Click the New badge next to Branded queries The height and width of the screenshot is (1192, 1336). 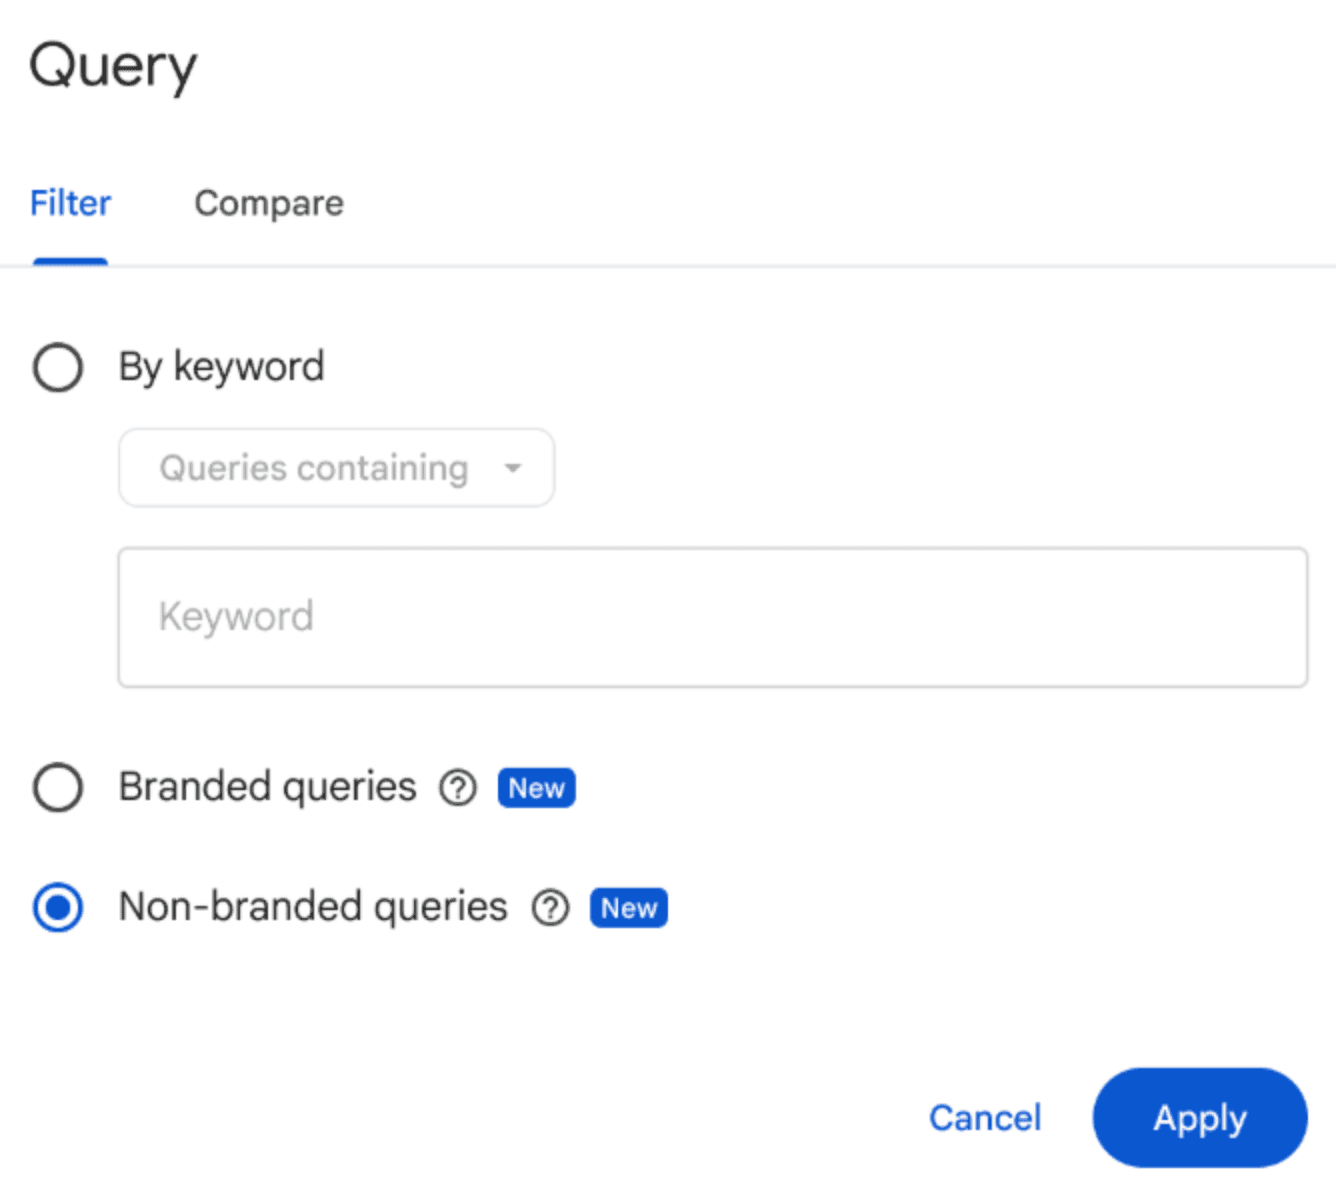click(536, 788)
